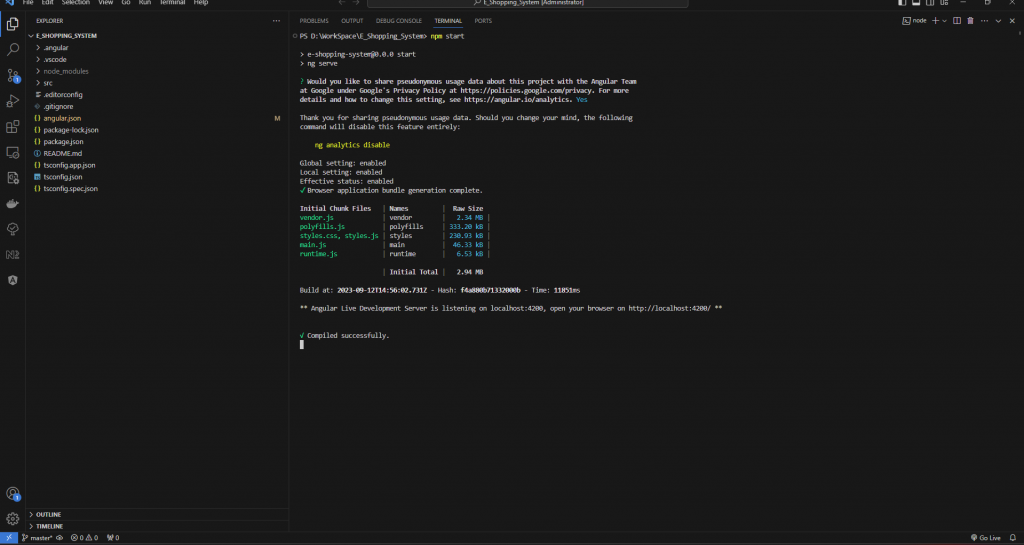Toggle the panel layout icon
The image size is (1024, 545).
coord(918,3)
